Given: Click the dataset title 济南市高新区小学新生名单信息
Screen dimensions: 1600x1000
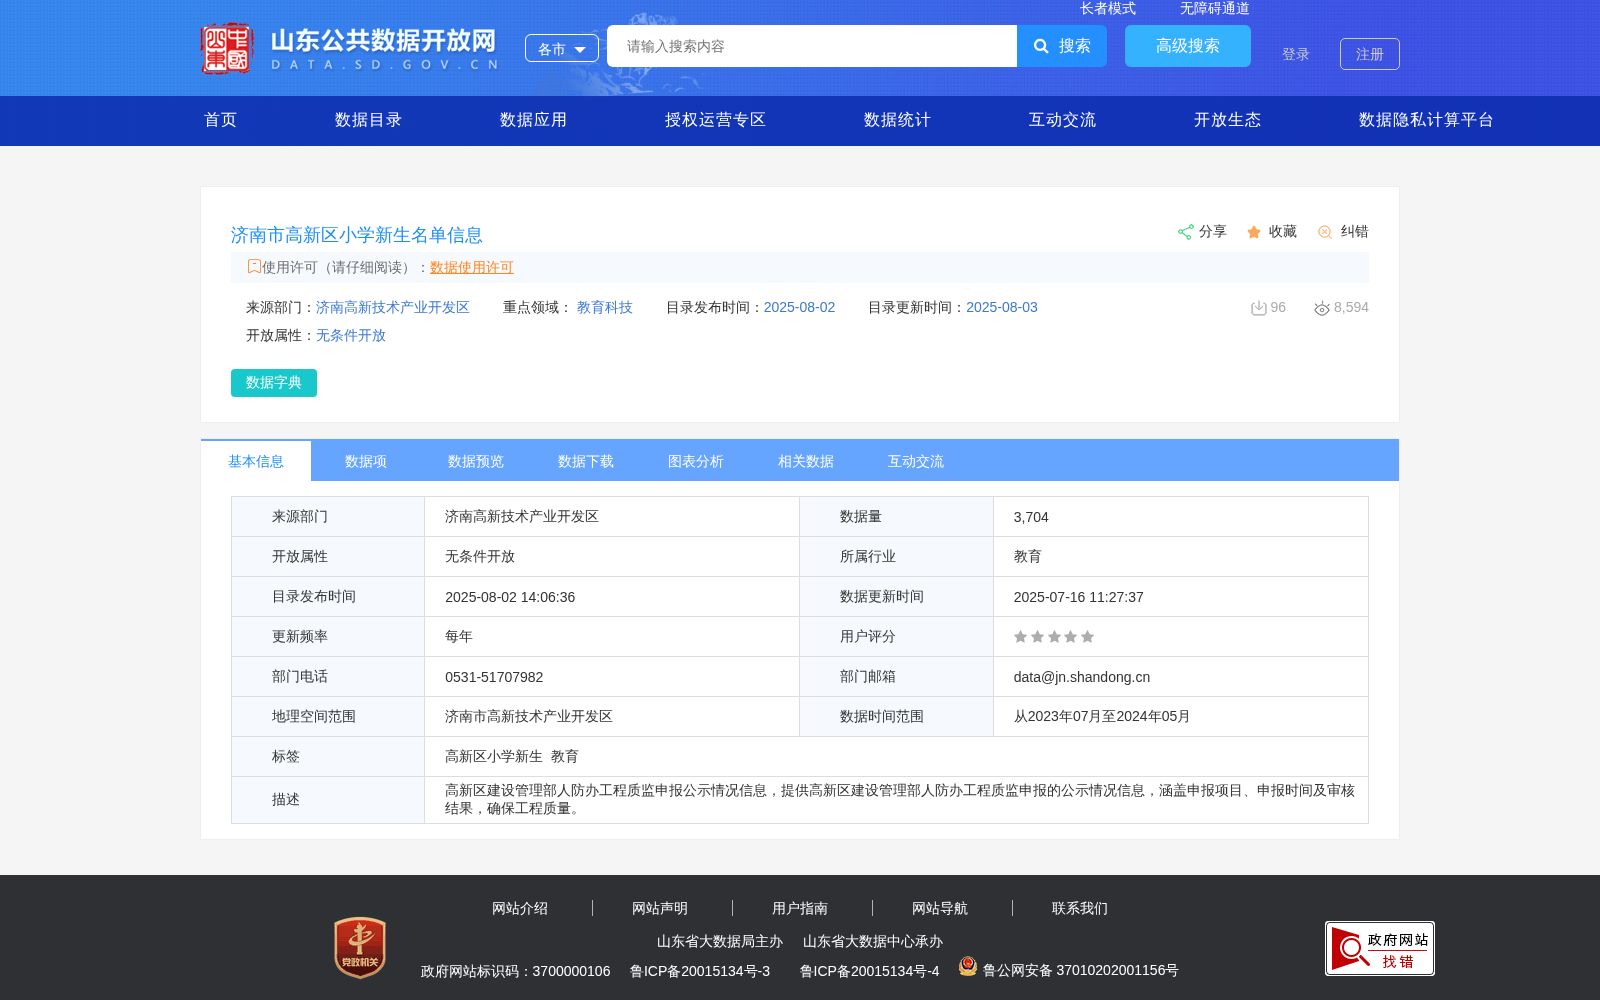Looking at the screenshot, I should 357,235.
